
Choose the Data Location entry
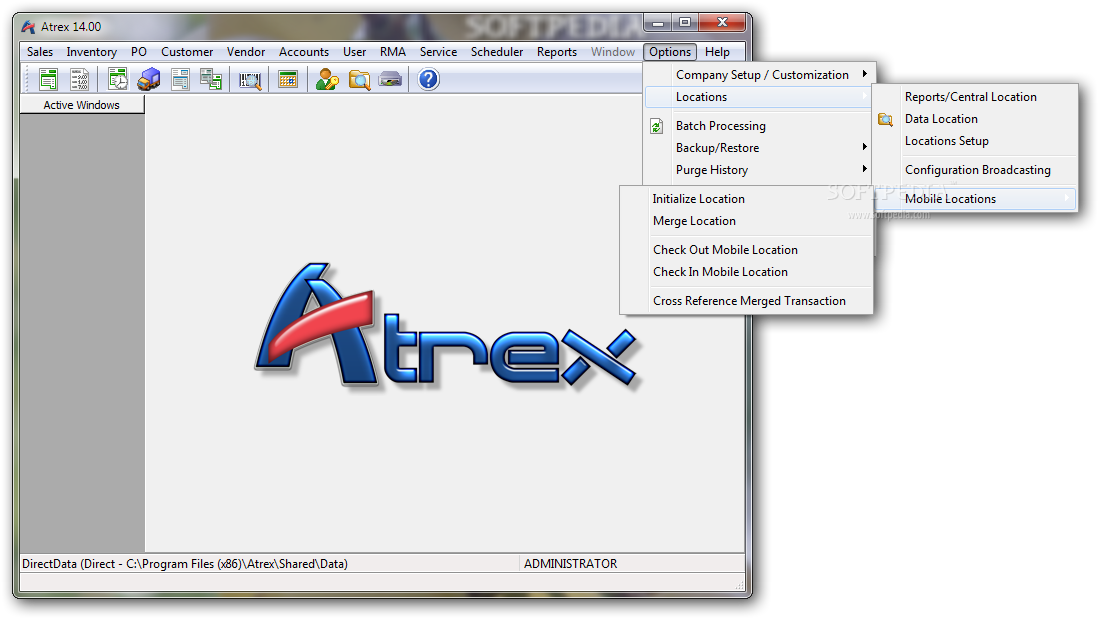click(976, 119)
